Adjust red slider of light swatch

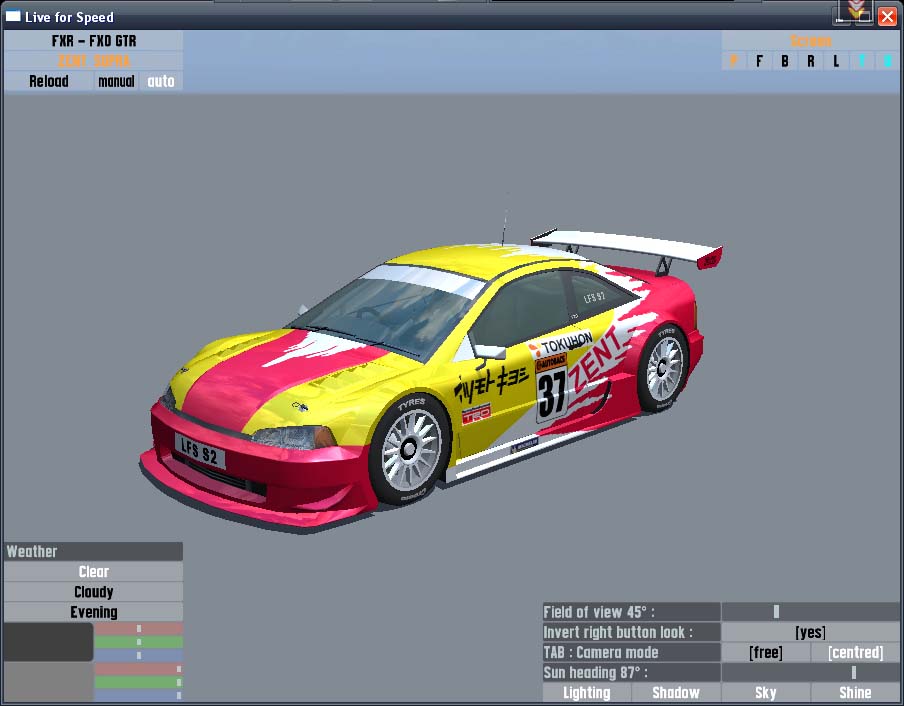pos(138,669)
